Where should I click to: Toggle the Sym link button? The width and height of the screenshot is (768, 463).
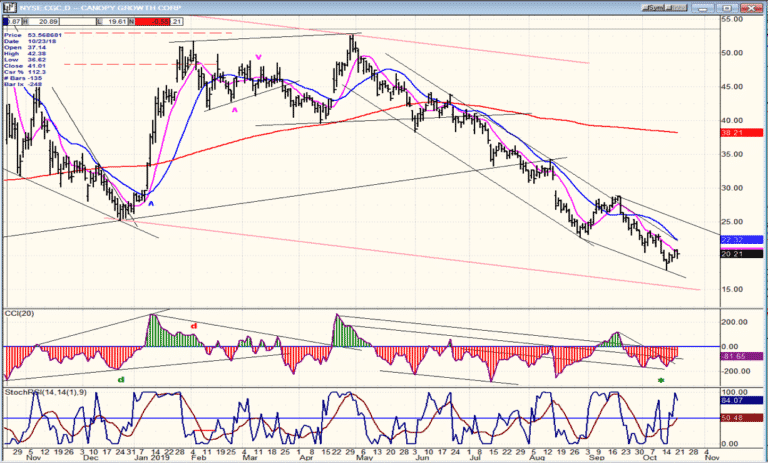point(654,8)
